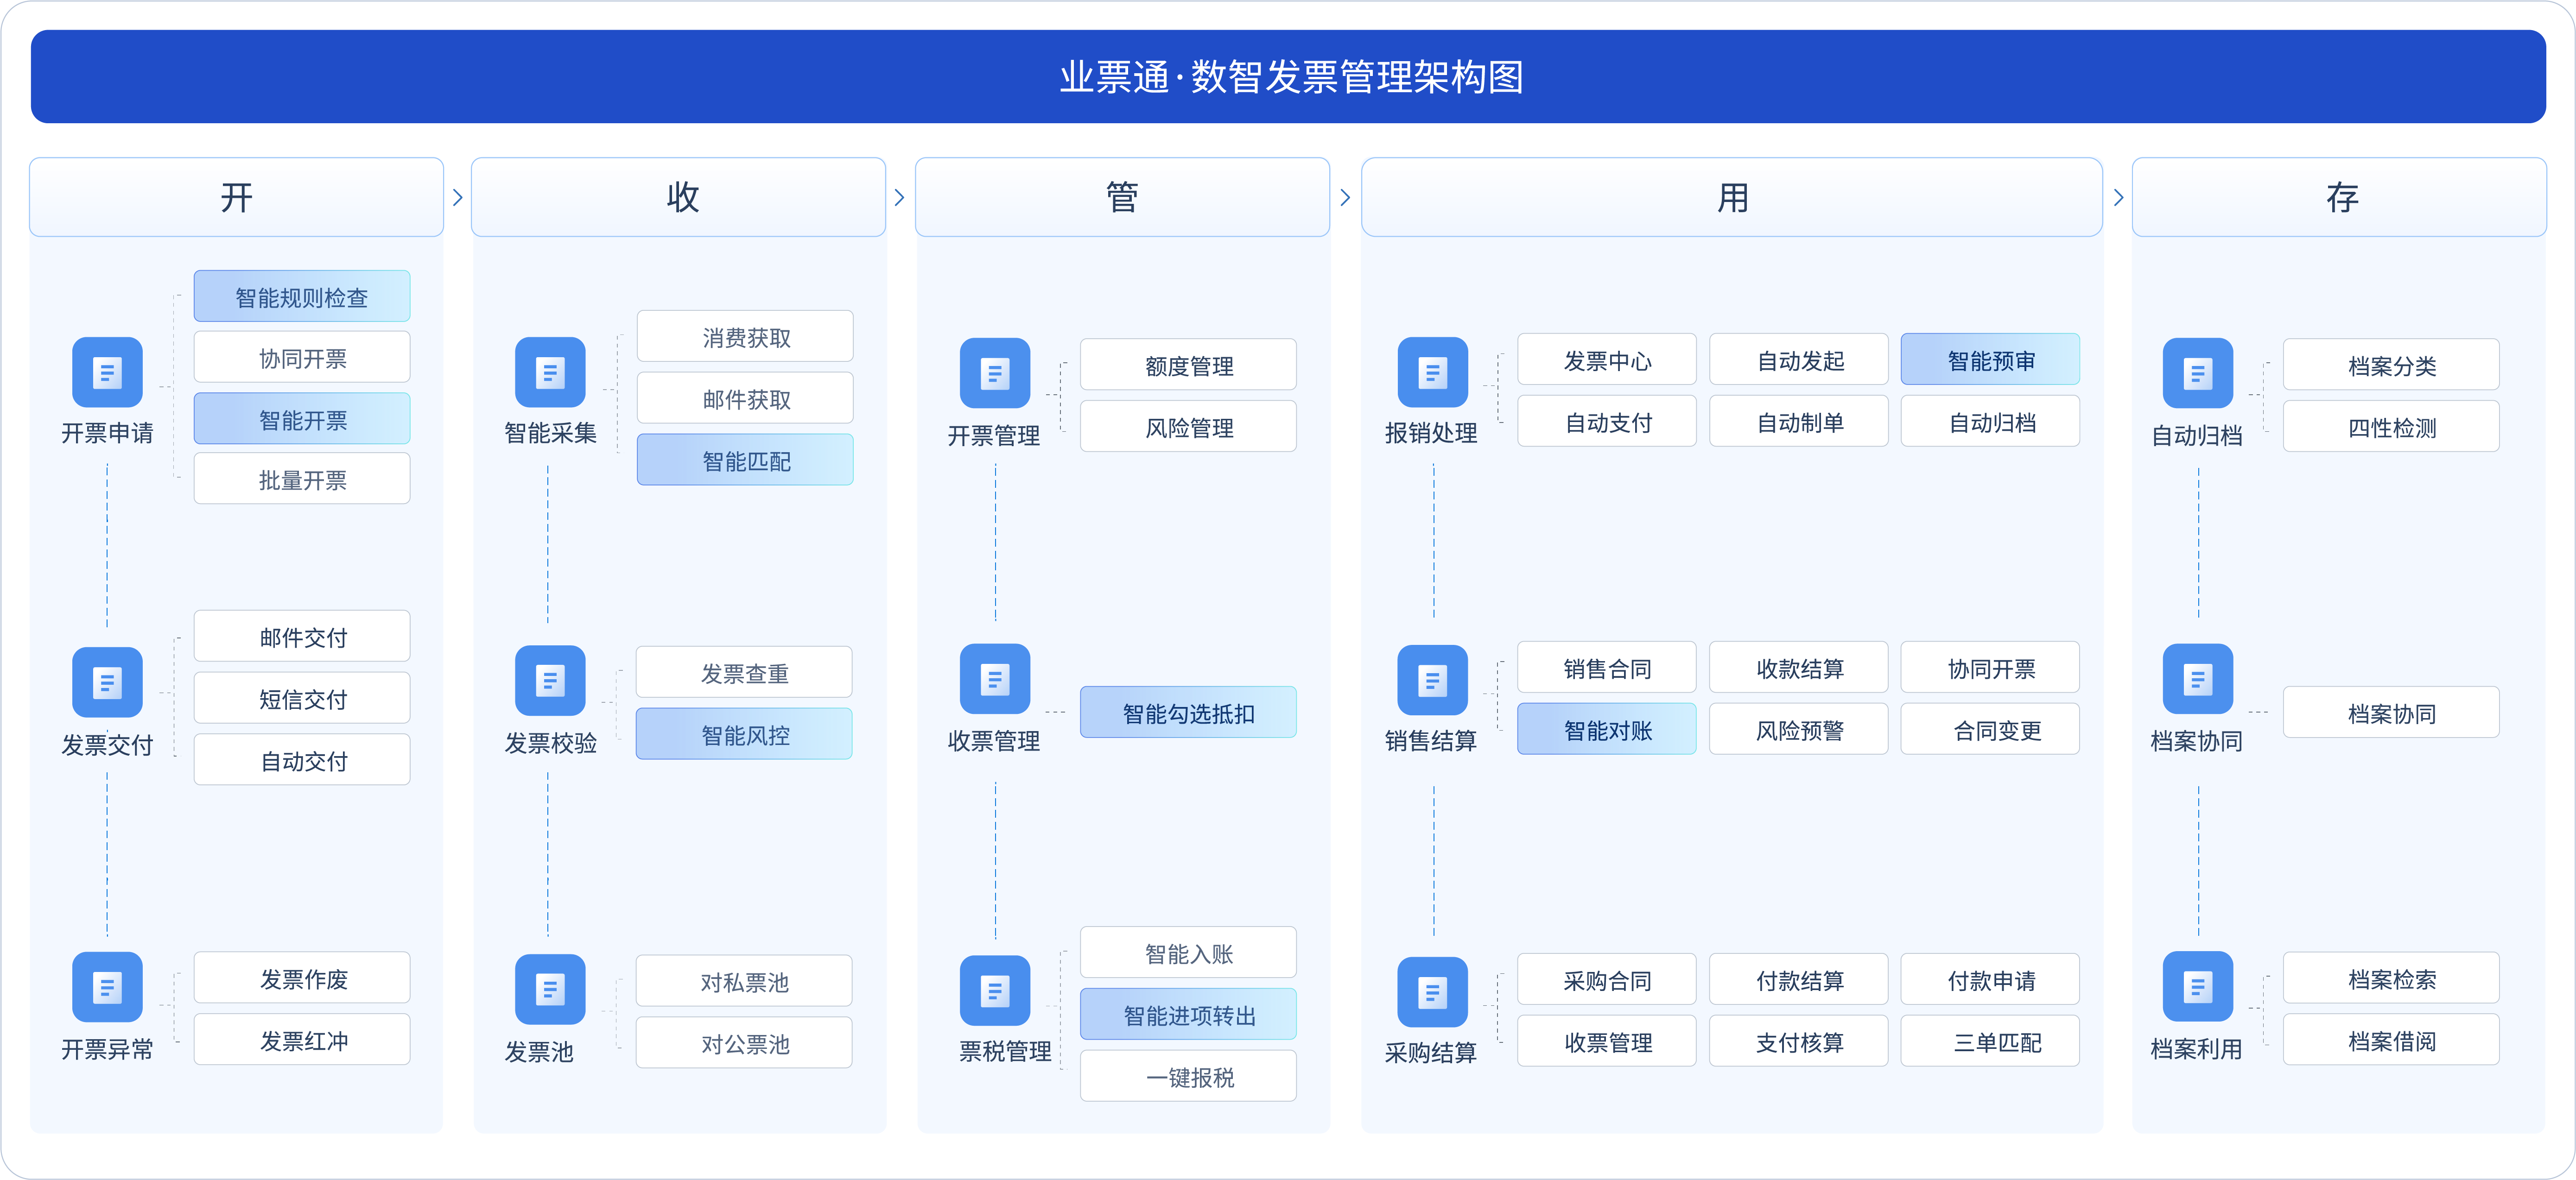Select the 销售结算 document icon

pyautogui.click(x=1433, y=681)
